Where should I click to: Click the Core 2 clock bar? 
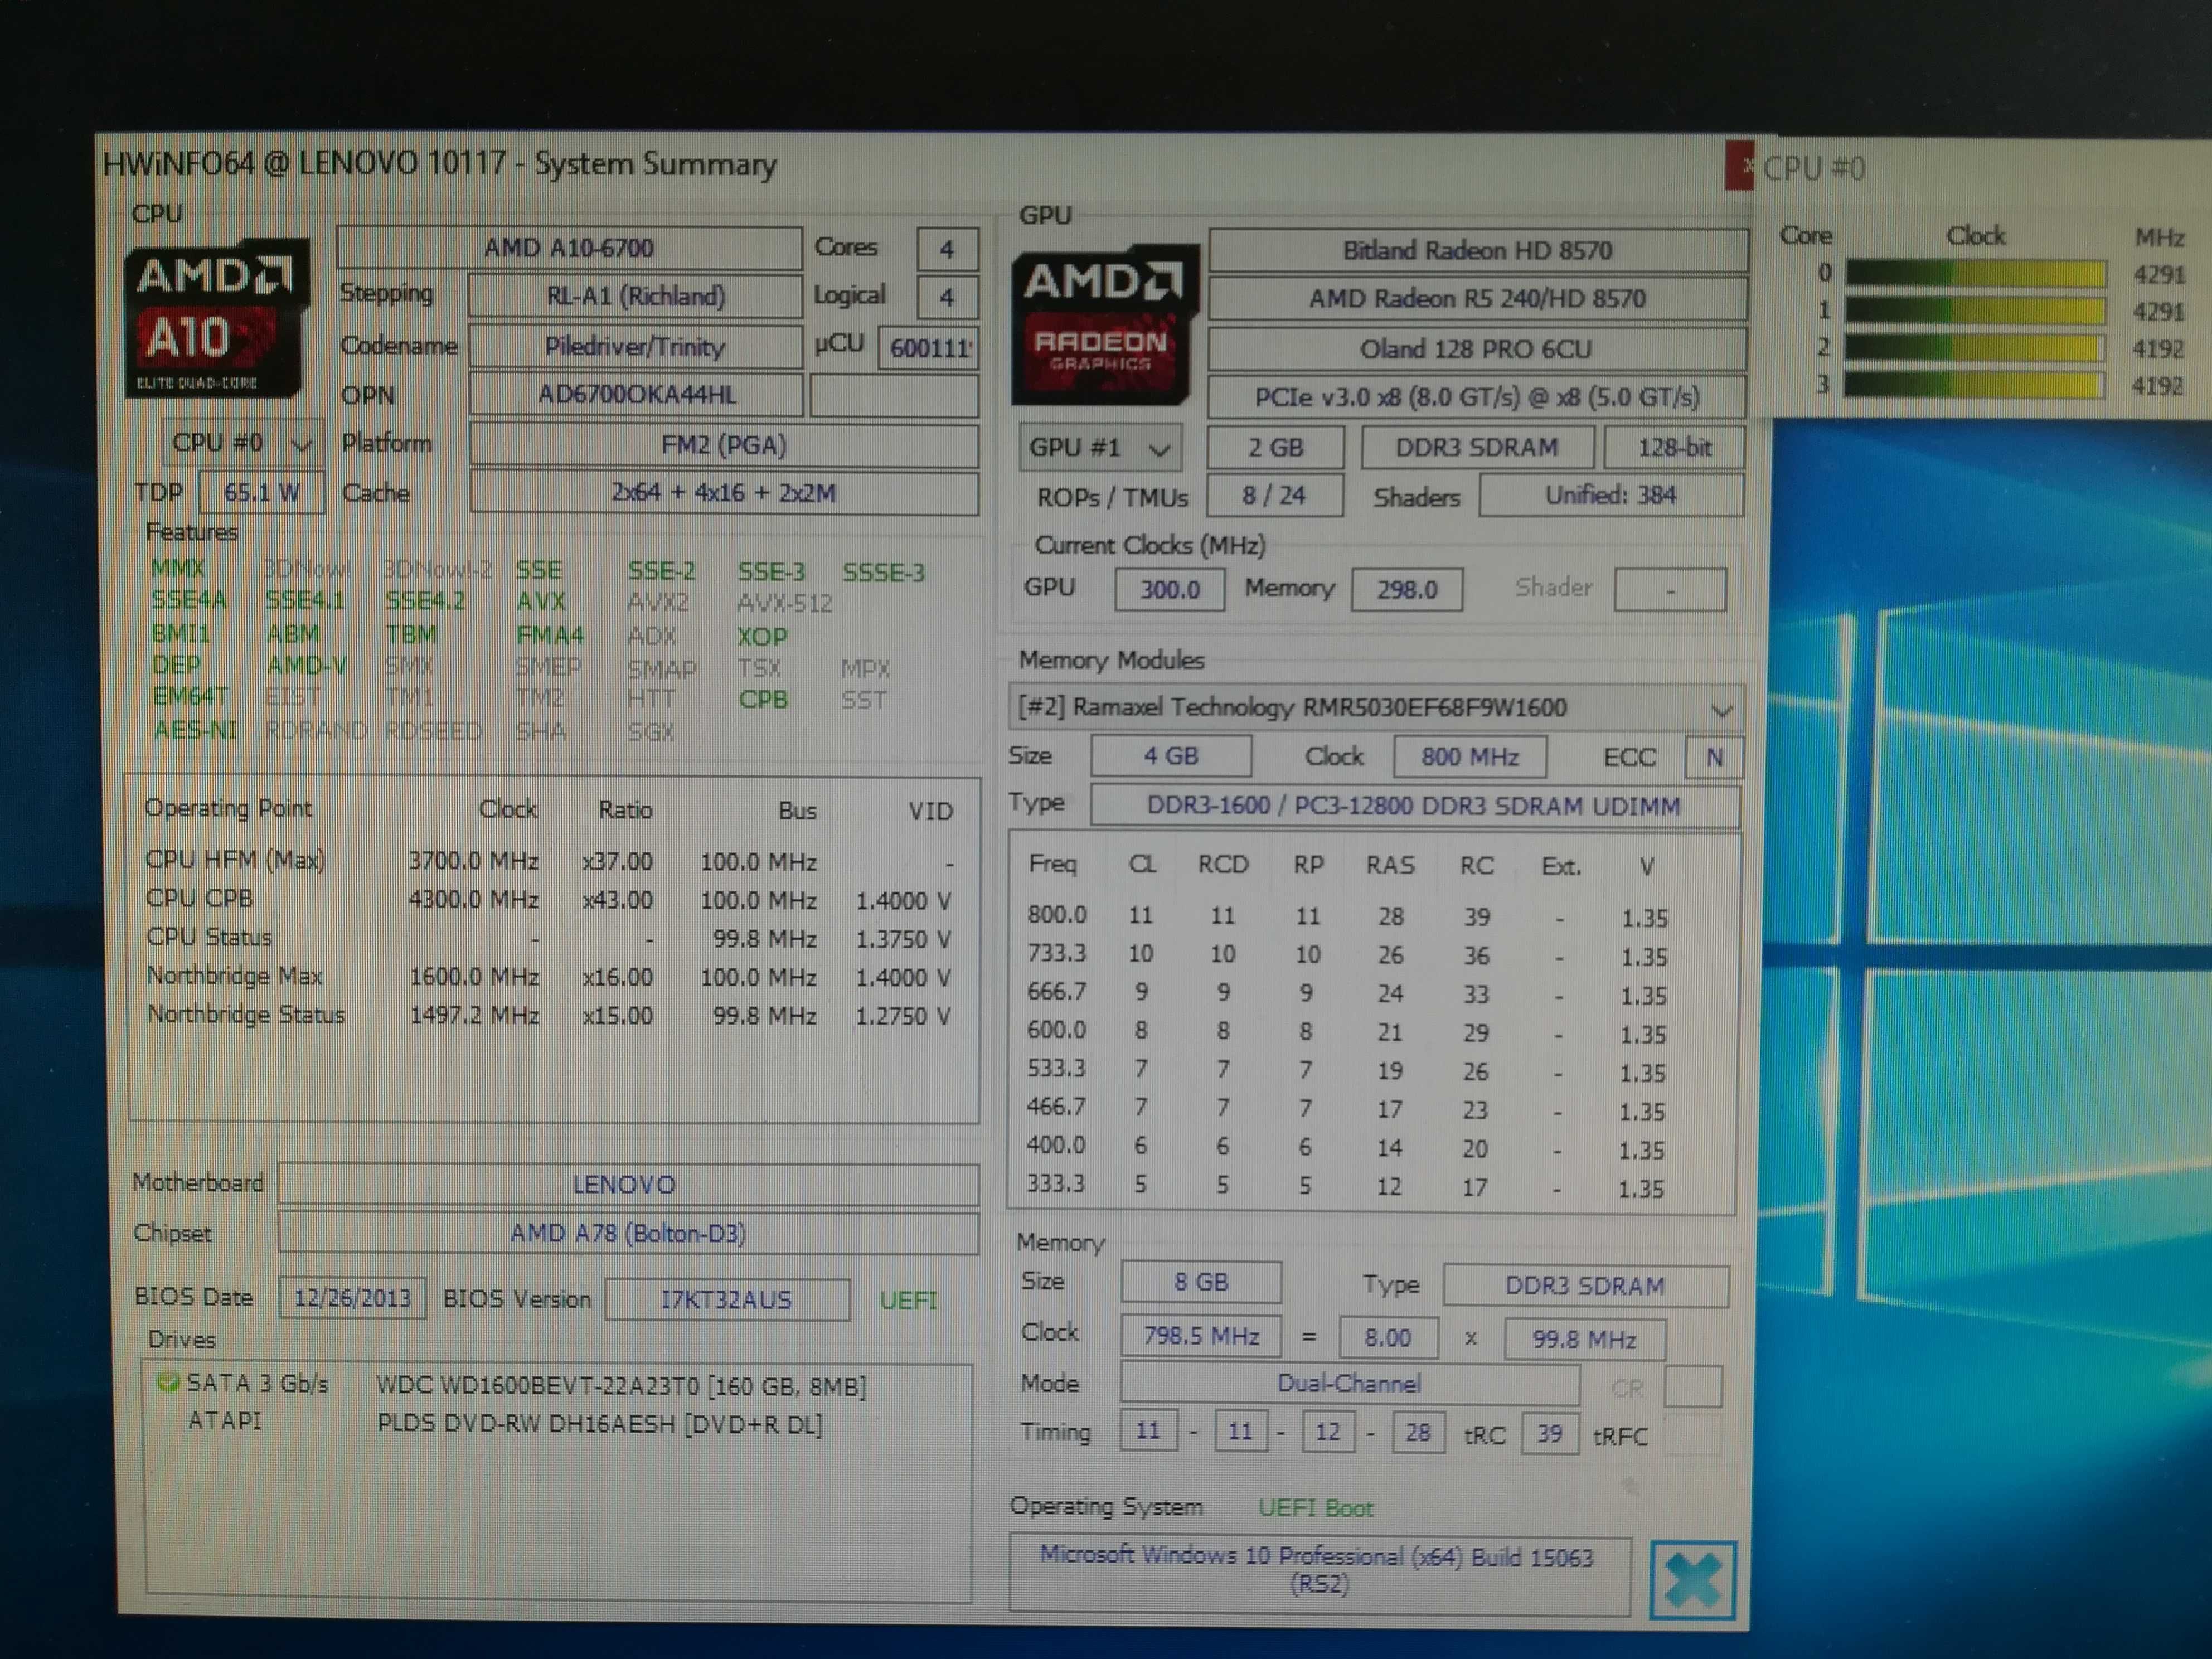pos(1975,348)
